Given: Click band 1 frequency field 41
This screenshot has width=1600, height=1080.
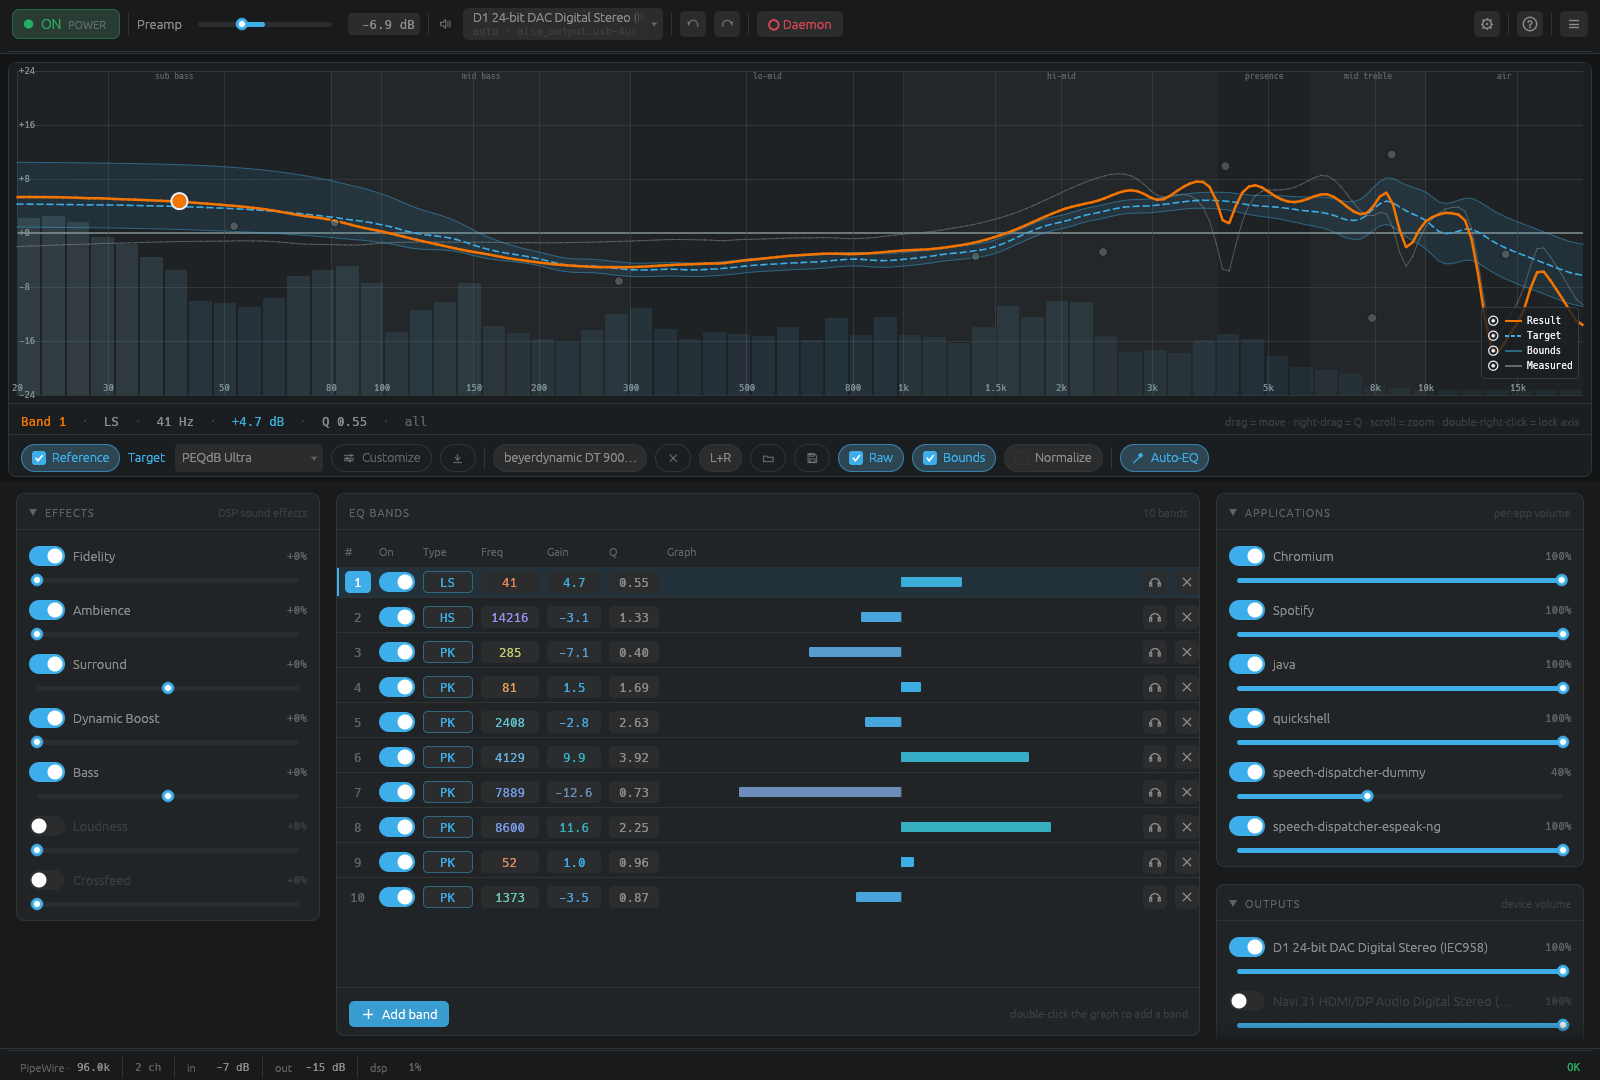Looking at the screenshot, I should 510,582.
